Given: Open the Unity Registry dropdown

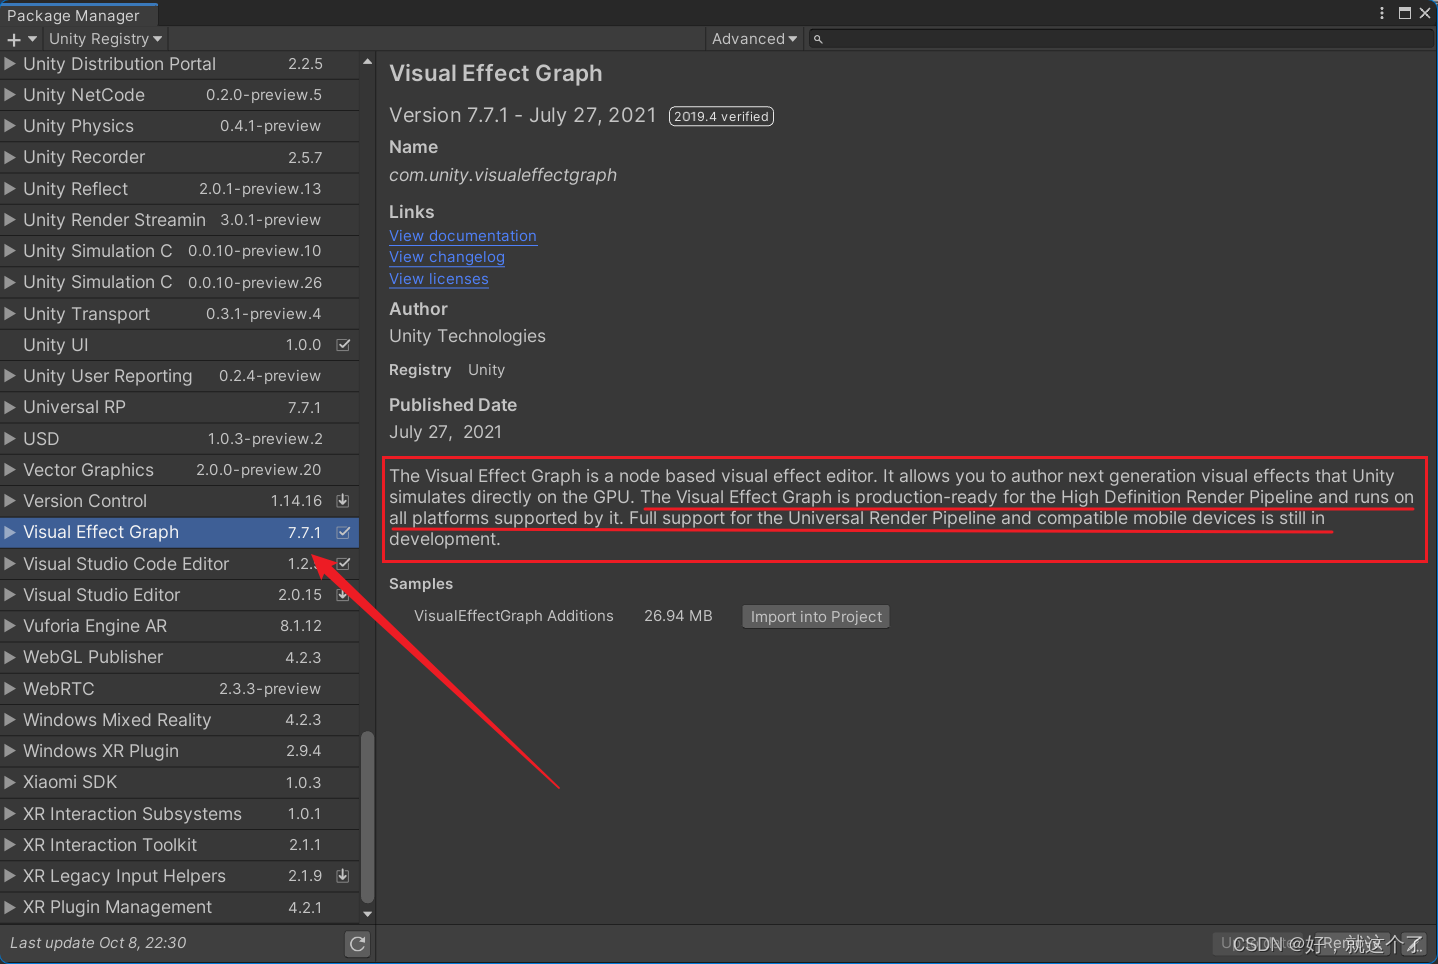Looking at the screenshot, I should point(105,39).
